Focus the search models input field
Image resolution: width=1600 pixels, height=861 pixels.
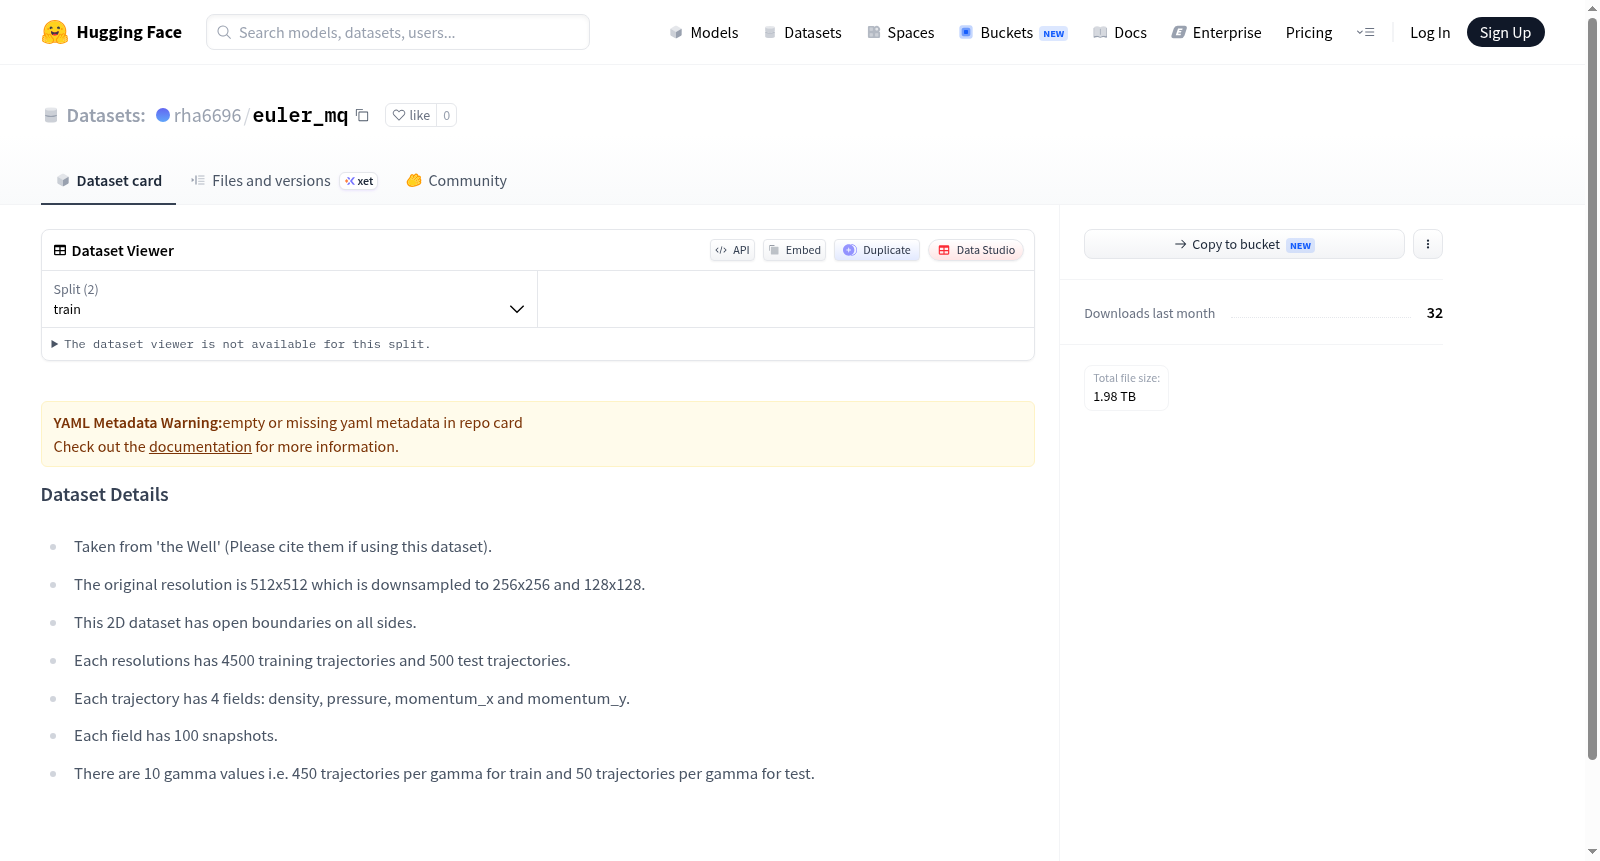coord(398,32)
